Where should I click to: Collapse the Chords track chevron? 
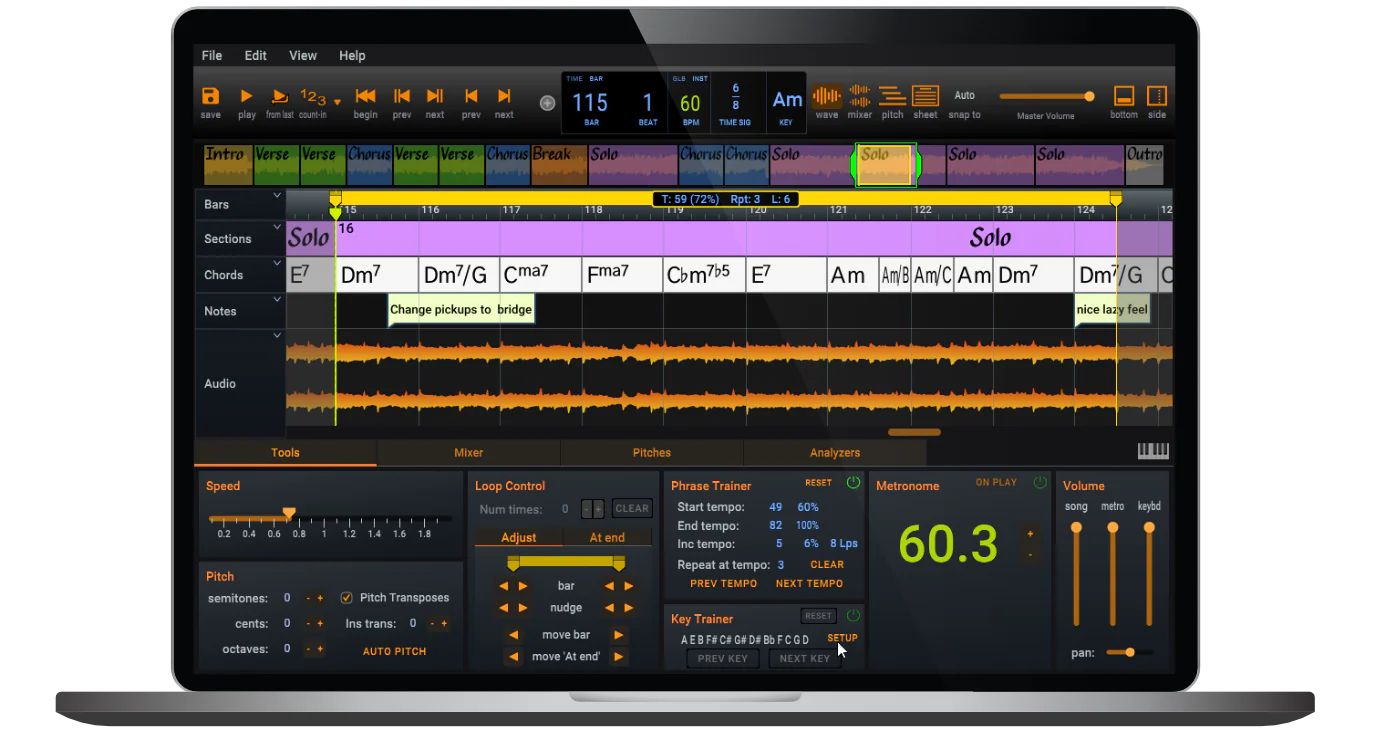277,265
